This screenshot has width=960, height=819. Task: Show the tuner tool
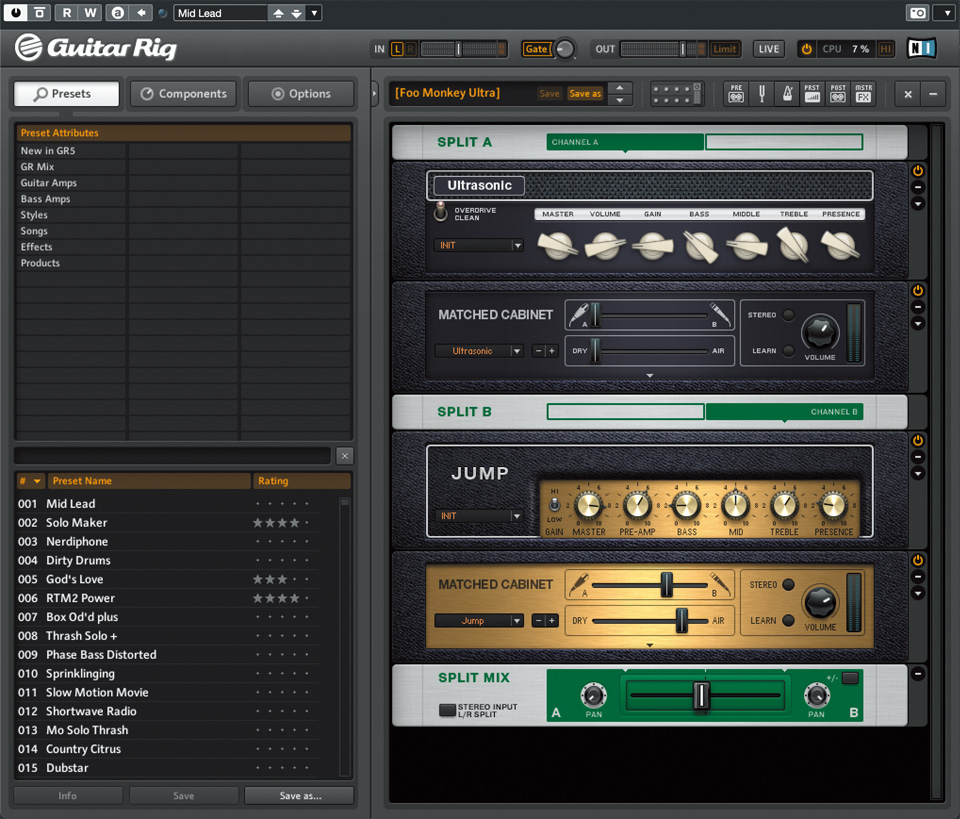(x=762, y=94)
